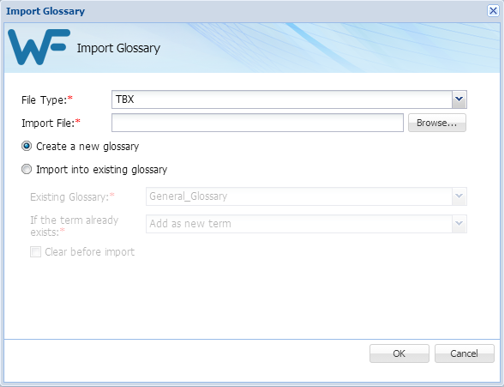The image size is (504, 387).
Task: Select Import into existing glossary radio button
Action: [27, 169]
